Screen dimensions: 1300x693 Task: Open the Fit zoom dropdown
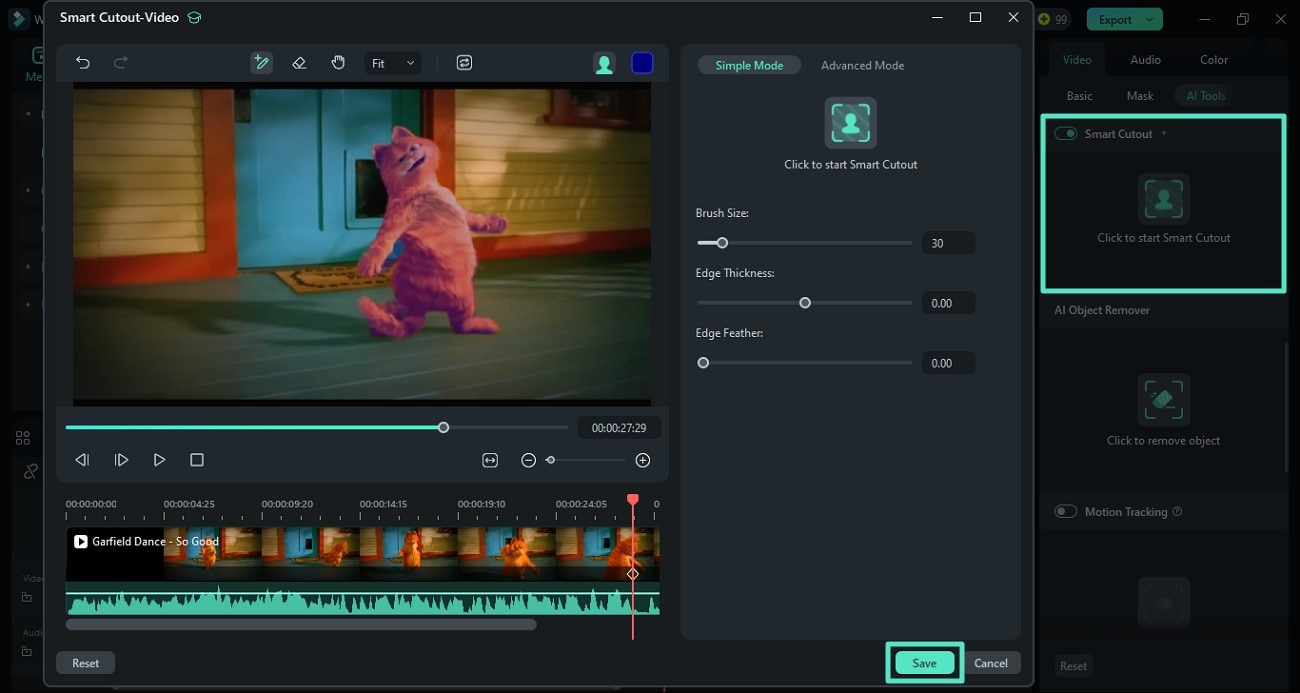pyautogui.click(x=392, y=63)
